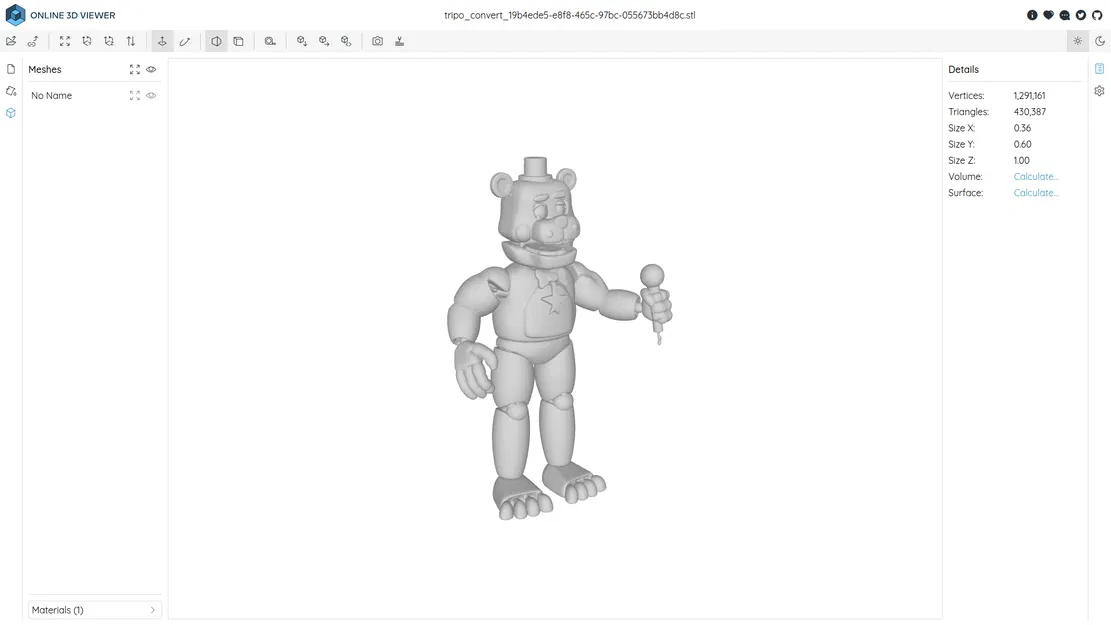The width and height of the screenshot is (1111, 625).
Task: Switch the viewer to dark mode
Action: (x=1099, y=41)
